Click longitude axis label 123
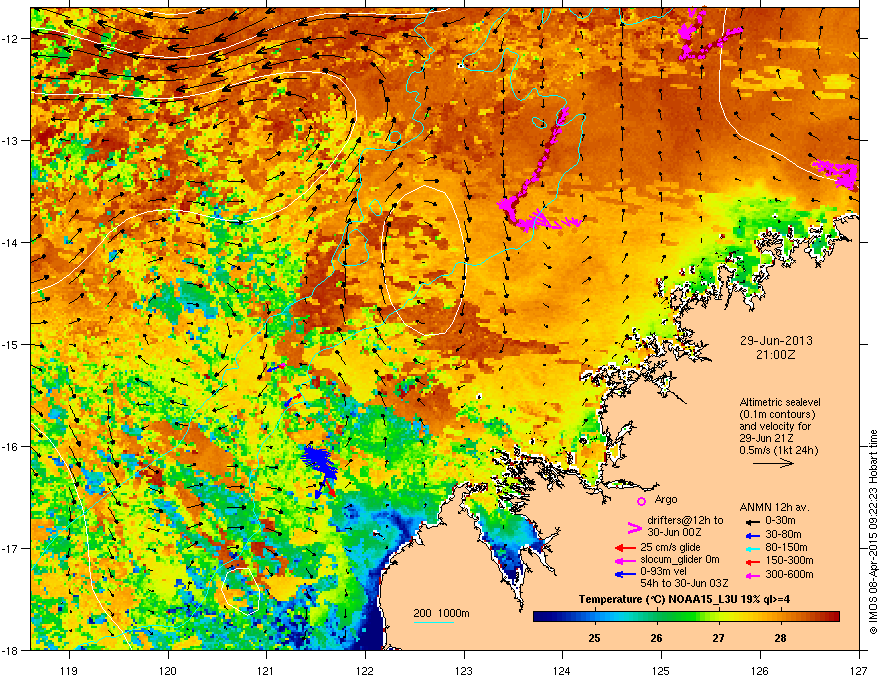Viewport: 880px width, 680px height. click(x=464, y=670)
